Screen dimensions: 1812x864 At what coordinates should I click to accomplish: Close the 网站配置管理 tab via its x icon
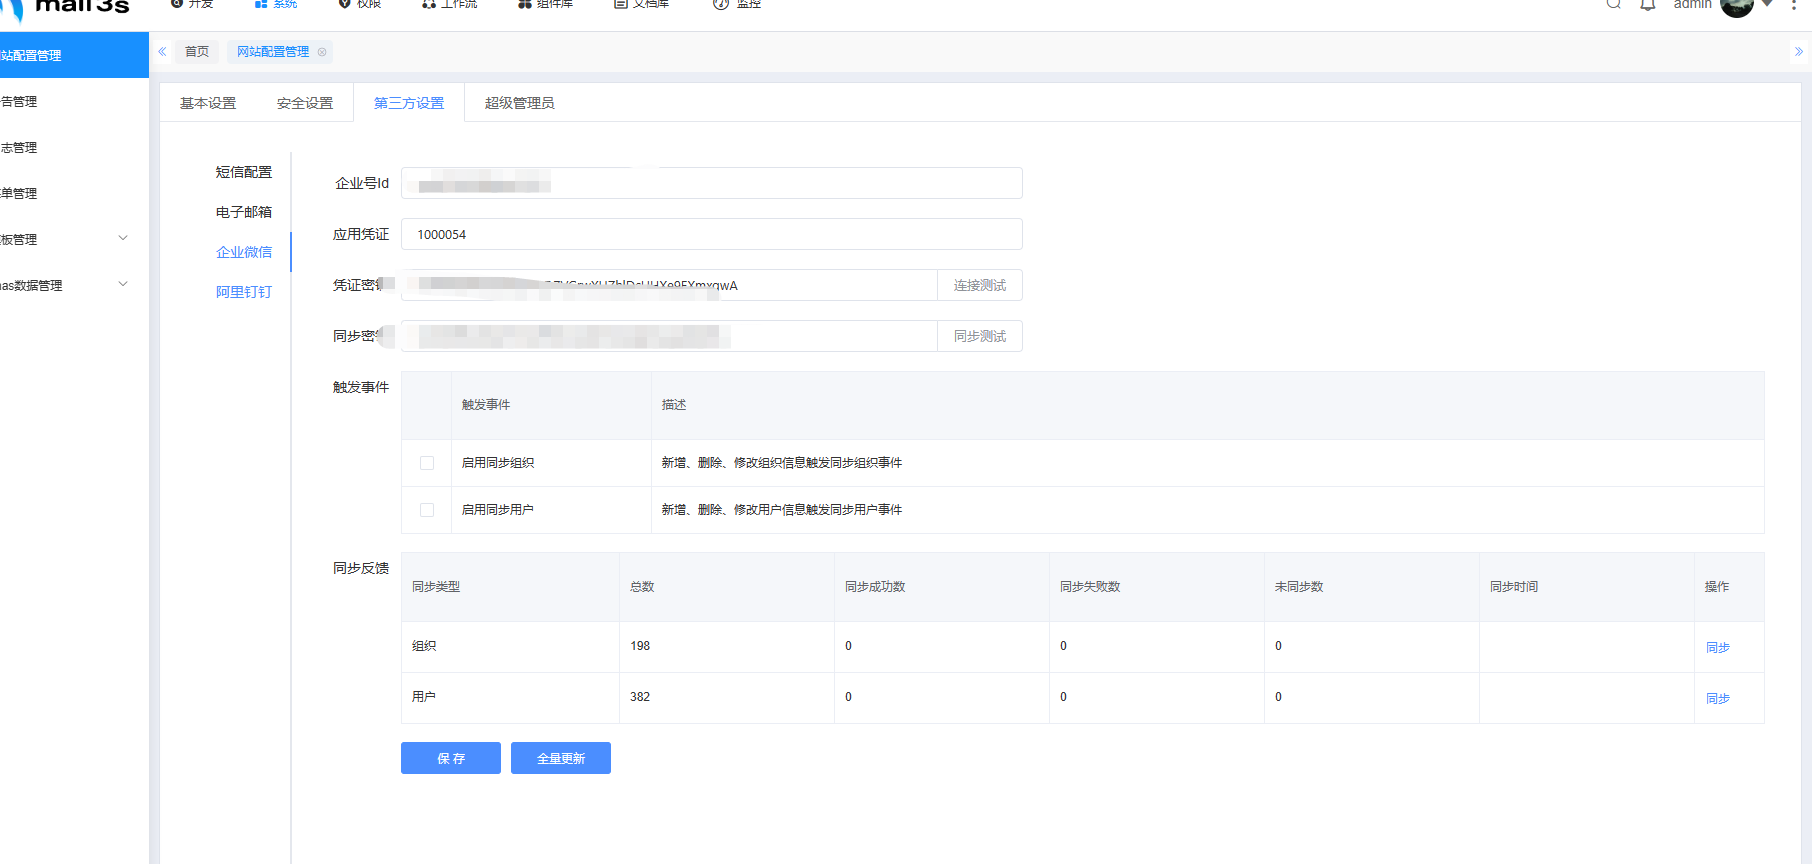coord(322,52)
